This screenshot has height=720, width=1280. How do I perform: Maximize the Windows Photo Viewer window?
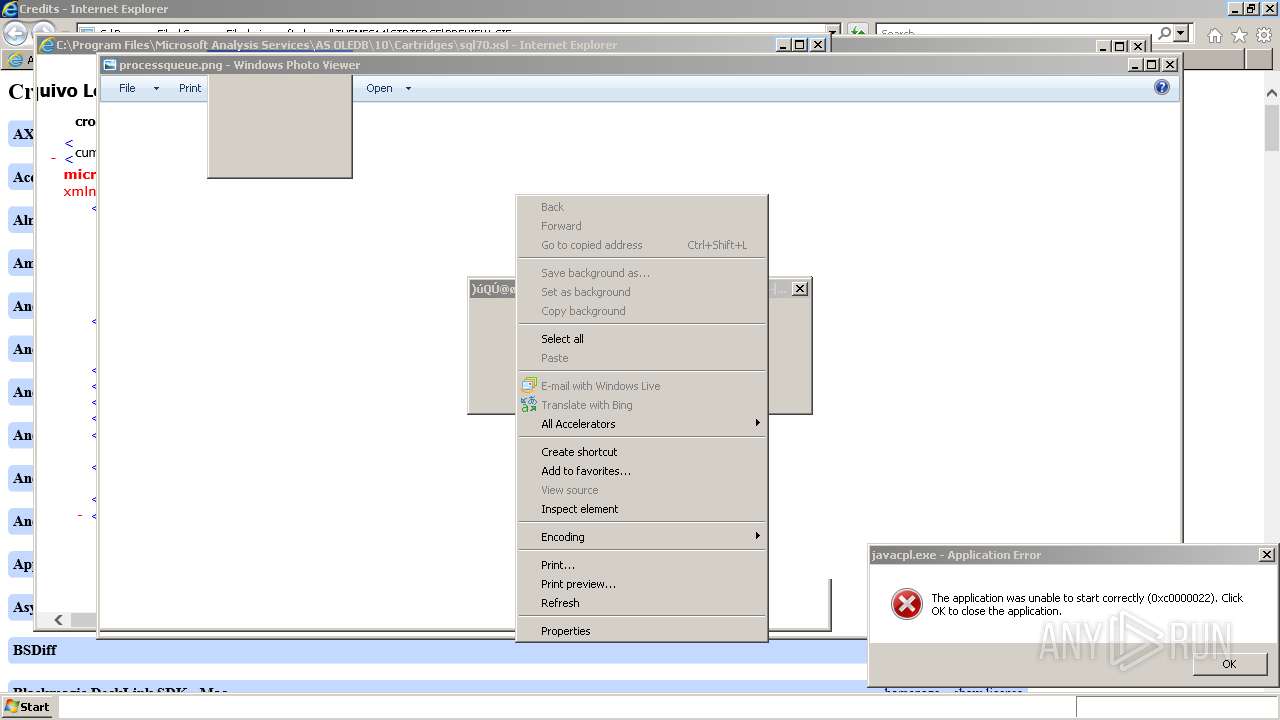point(1151,65)
